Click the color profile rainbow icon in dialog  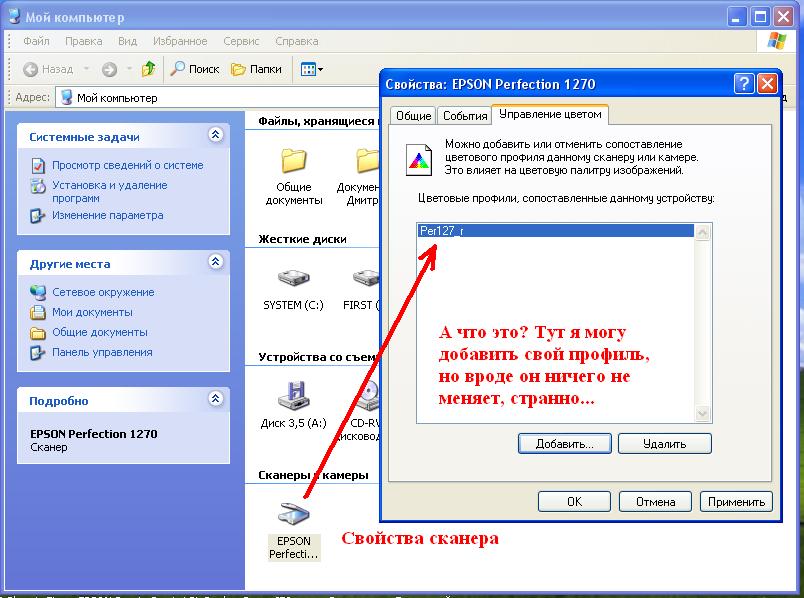[x=419, y=160]
